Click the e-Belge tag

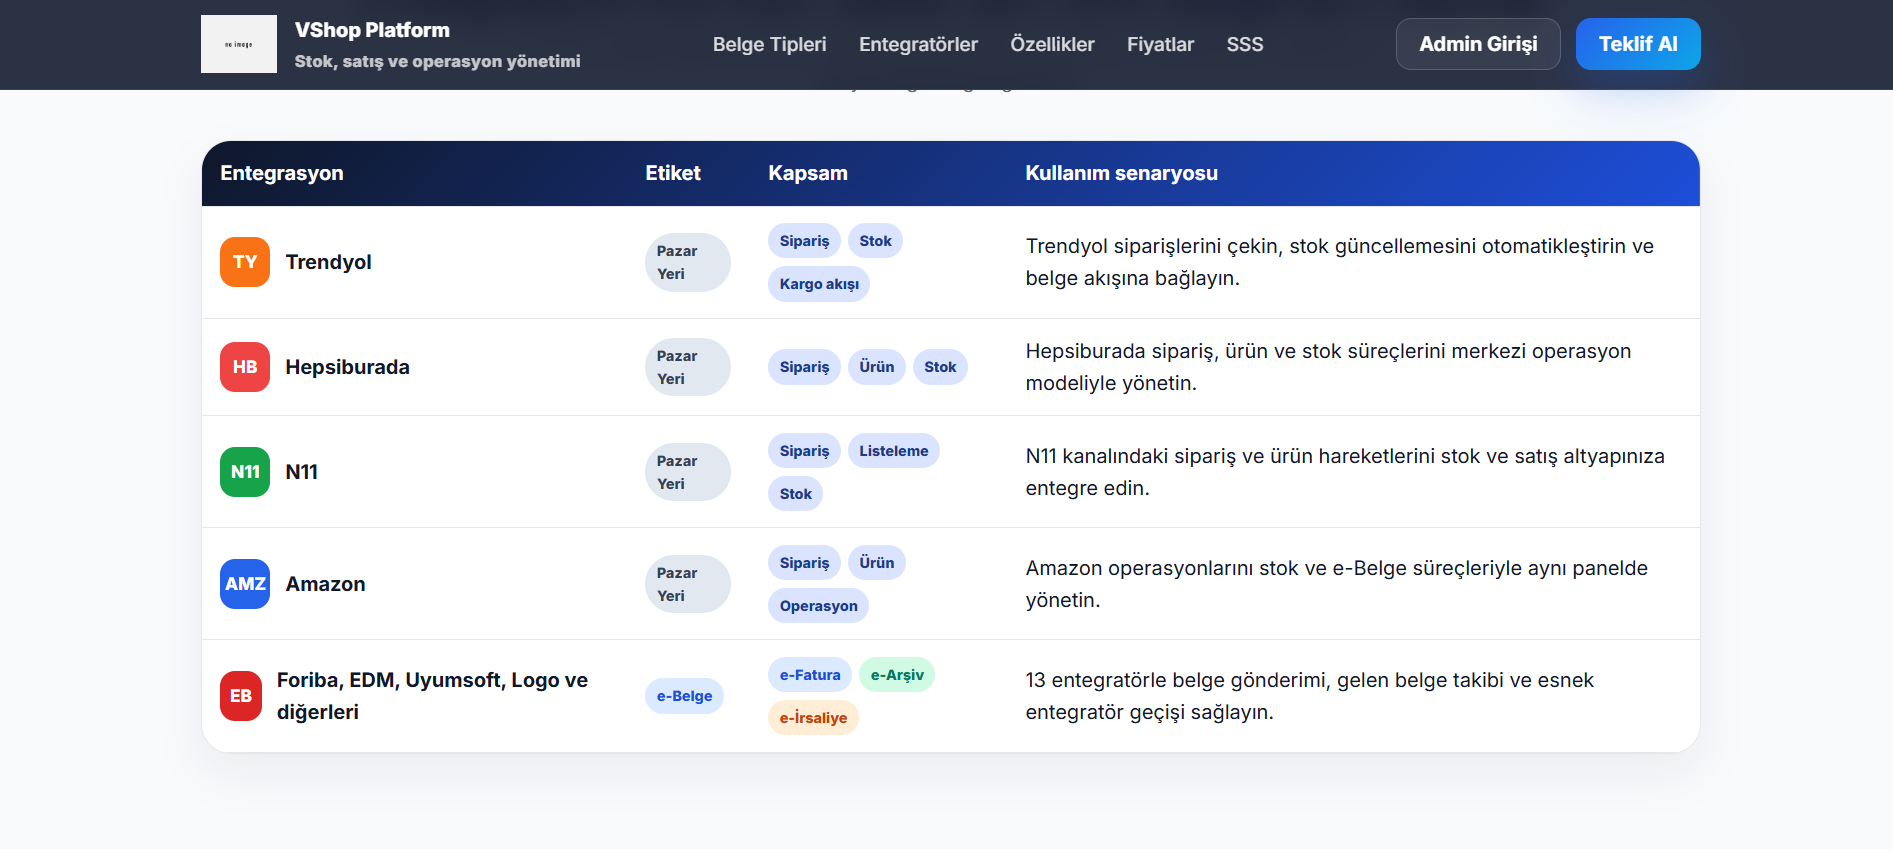[684, 696]
